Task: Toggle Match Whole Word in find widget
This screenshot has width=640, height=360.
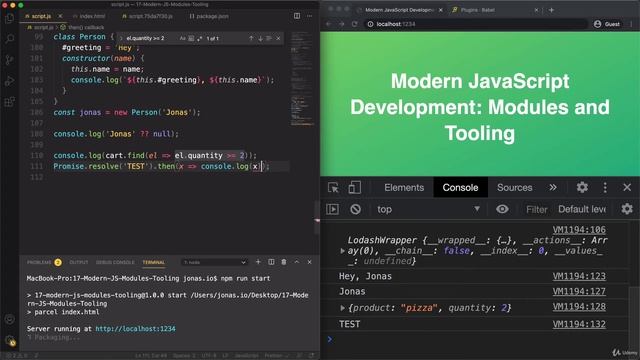Action: (191, 38)
